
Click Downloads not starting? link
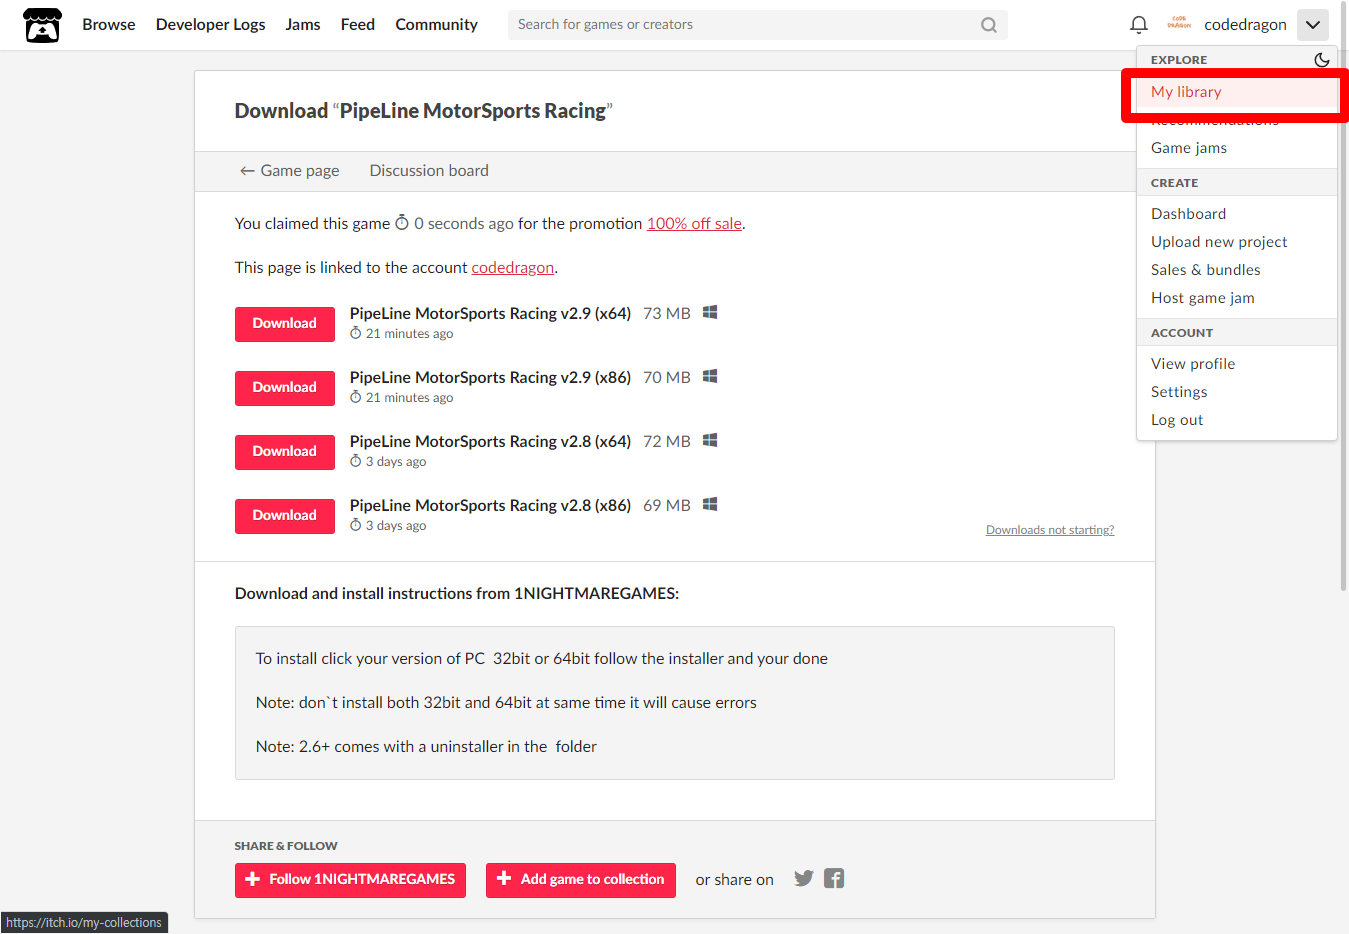click(x=1050, y=530)
